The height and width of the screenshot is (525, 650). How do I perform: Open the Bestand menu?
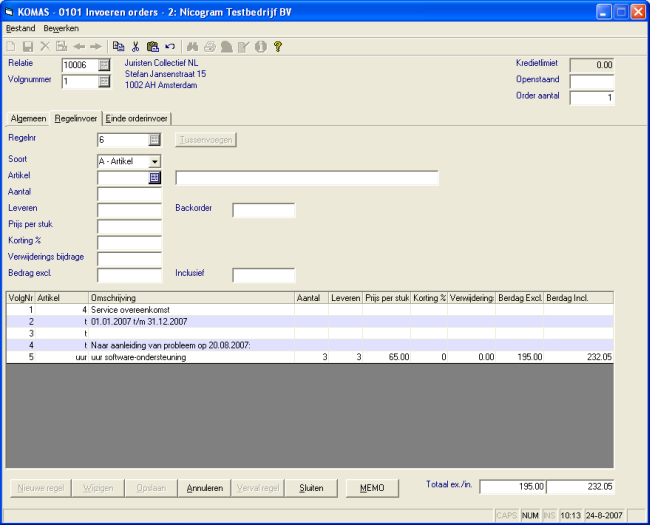click(x=20, y=28)
